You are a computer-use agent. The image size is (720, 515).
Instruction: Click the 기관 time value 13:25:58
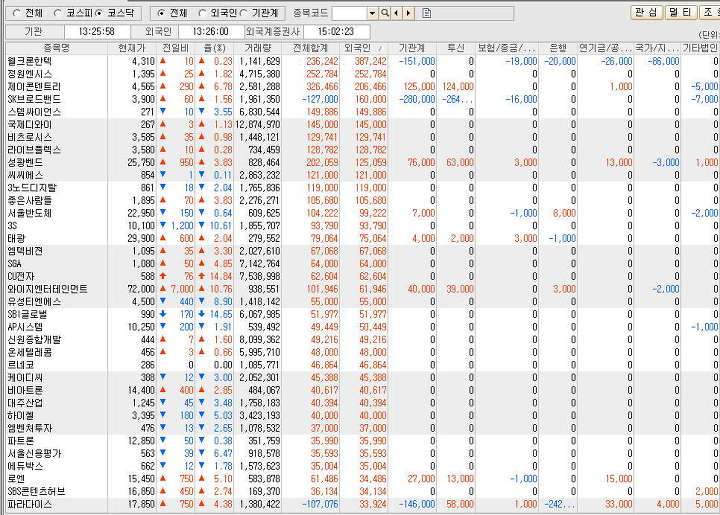click(97, 32)
